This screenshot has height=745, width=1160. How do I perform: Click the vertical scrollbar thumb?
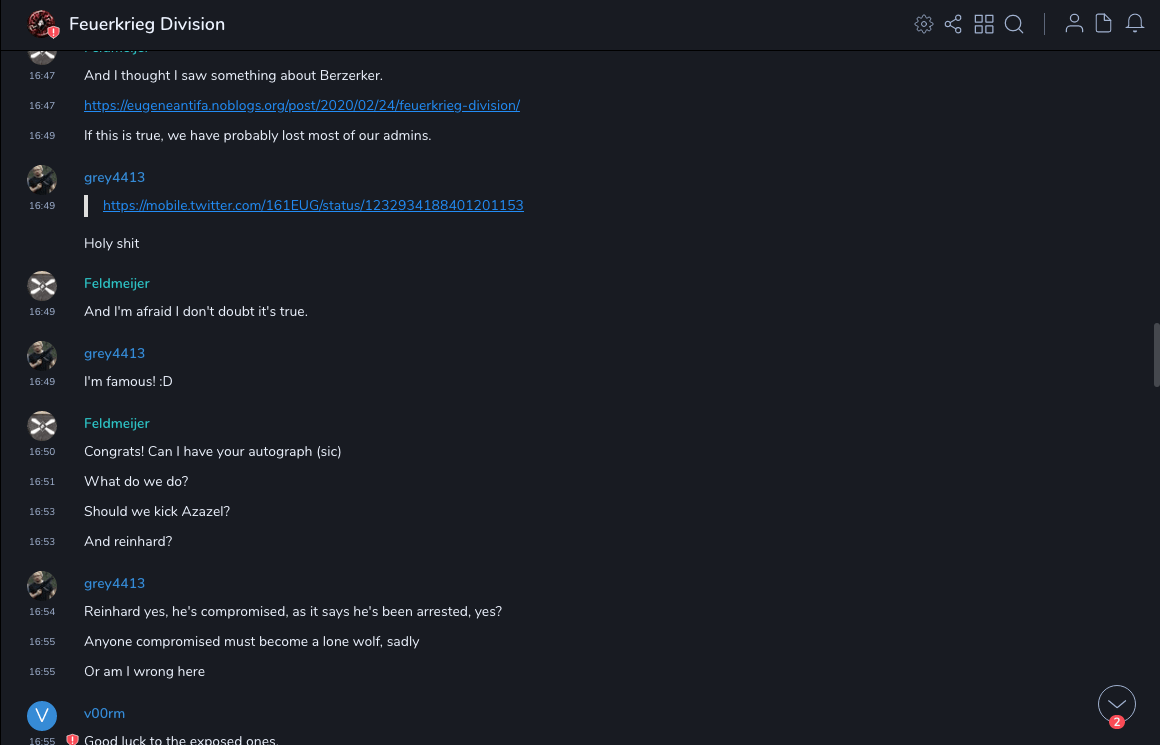coord(1156,355)
